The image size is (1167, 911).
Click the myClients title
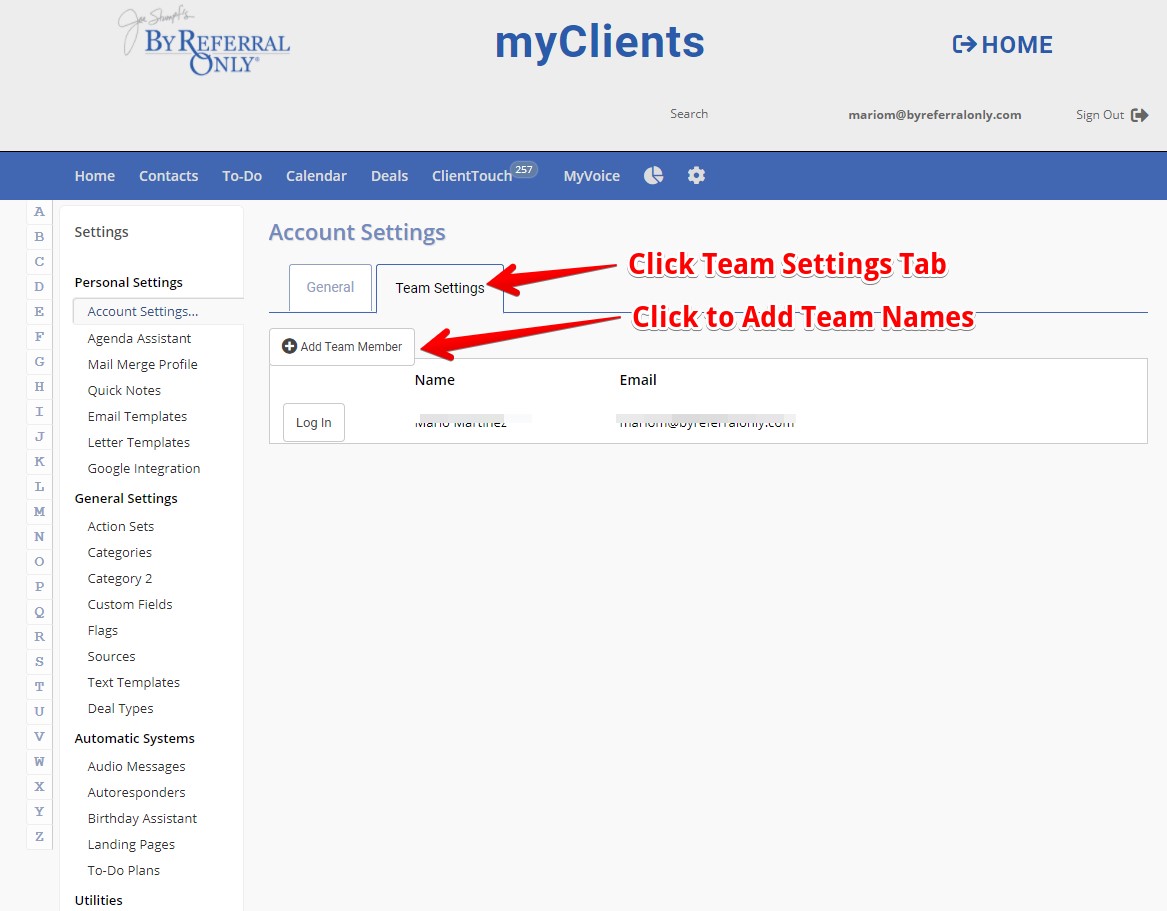tap(600, 42)
